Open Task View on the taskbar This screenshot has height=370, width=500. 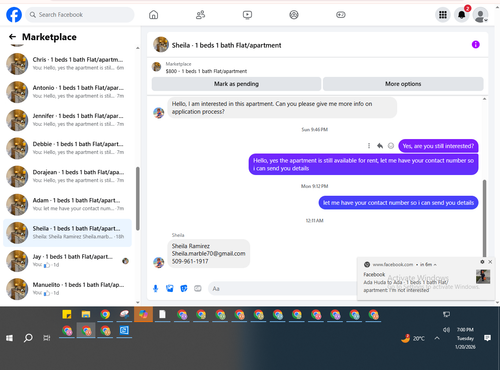47,338
